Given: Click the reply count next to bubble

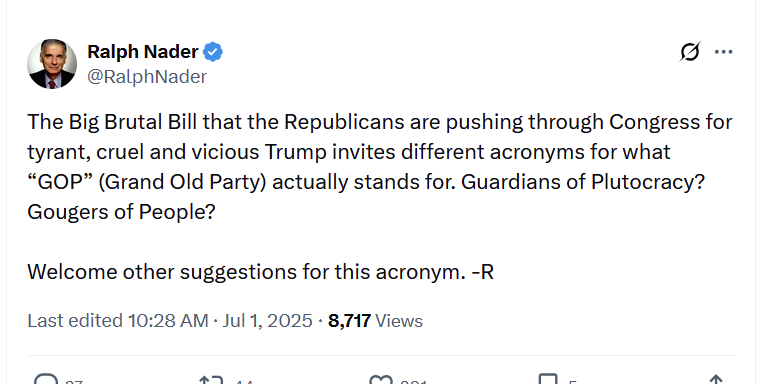Looking at the screenshot, I should 74,382.
